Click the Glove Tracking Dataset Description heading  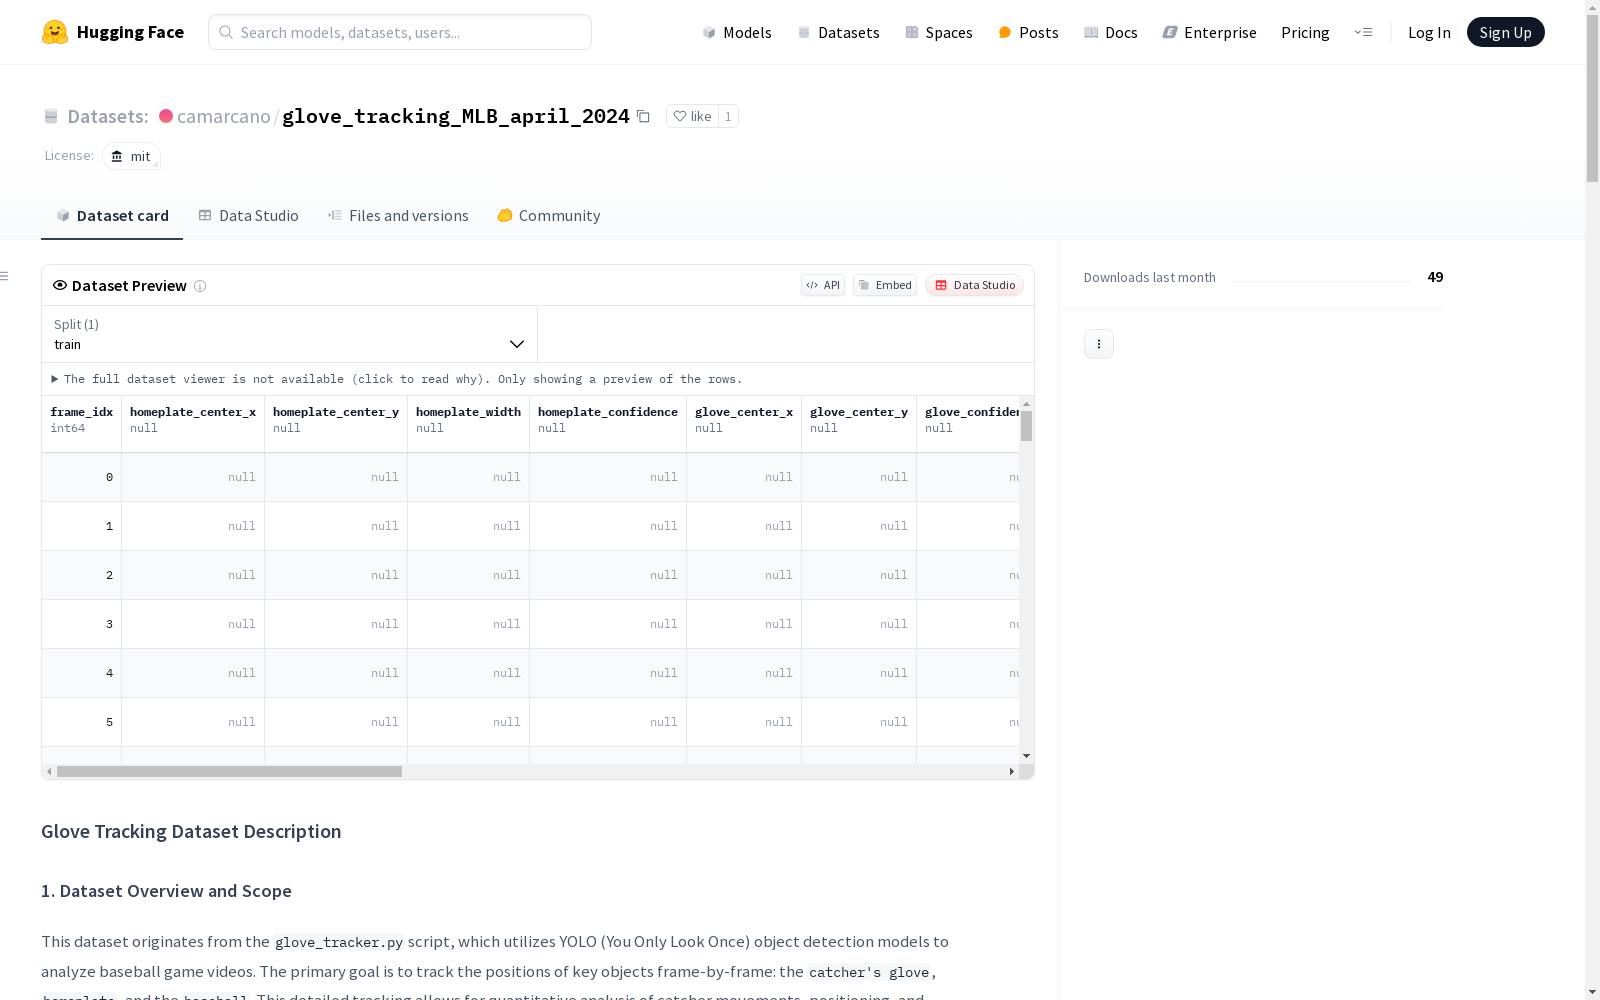[x=191, y=831]
